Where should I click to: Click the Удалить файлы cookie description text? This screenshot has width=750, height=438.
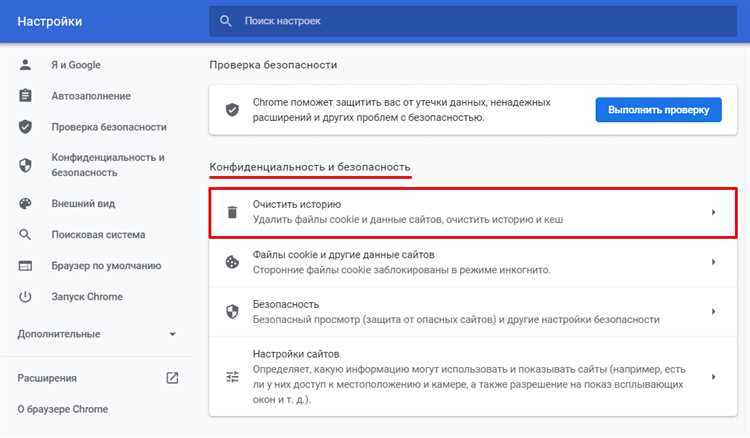pos(408,219)
